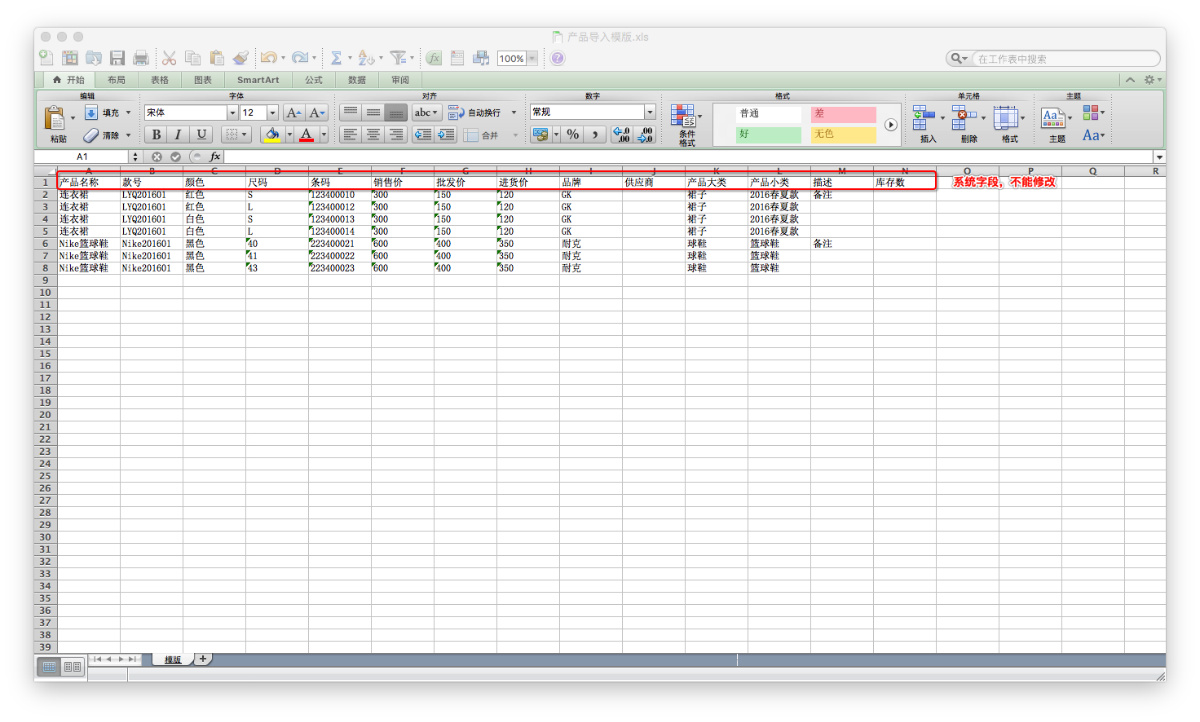This screenshot has height=722, width=1200.
Task: Click the cancel entry X in formula bar
Action: [x=157, y=157]
